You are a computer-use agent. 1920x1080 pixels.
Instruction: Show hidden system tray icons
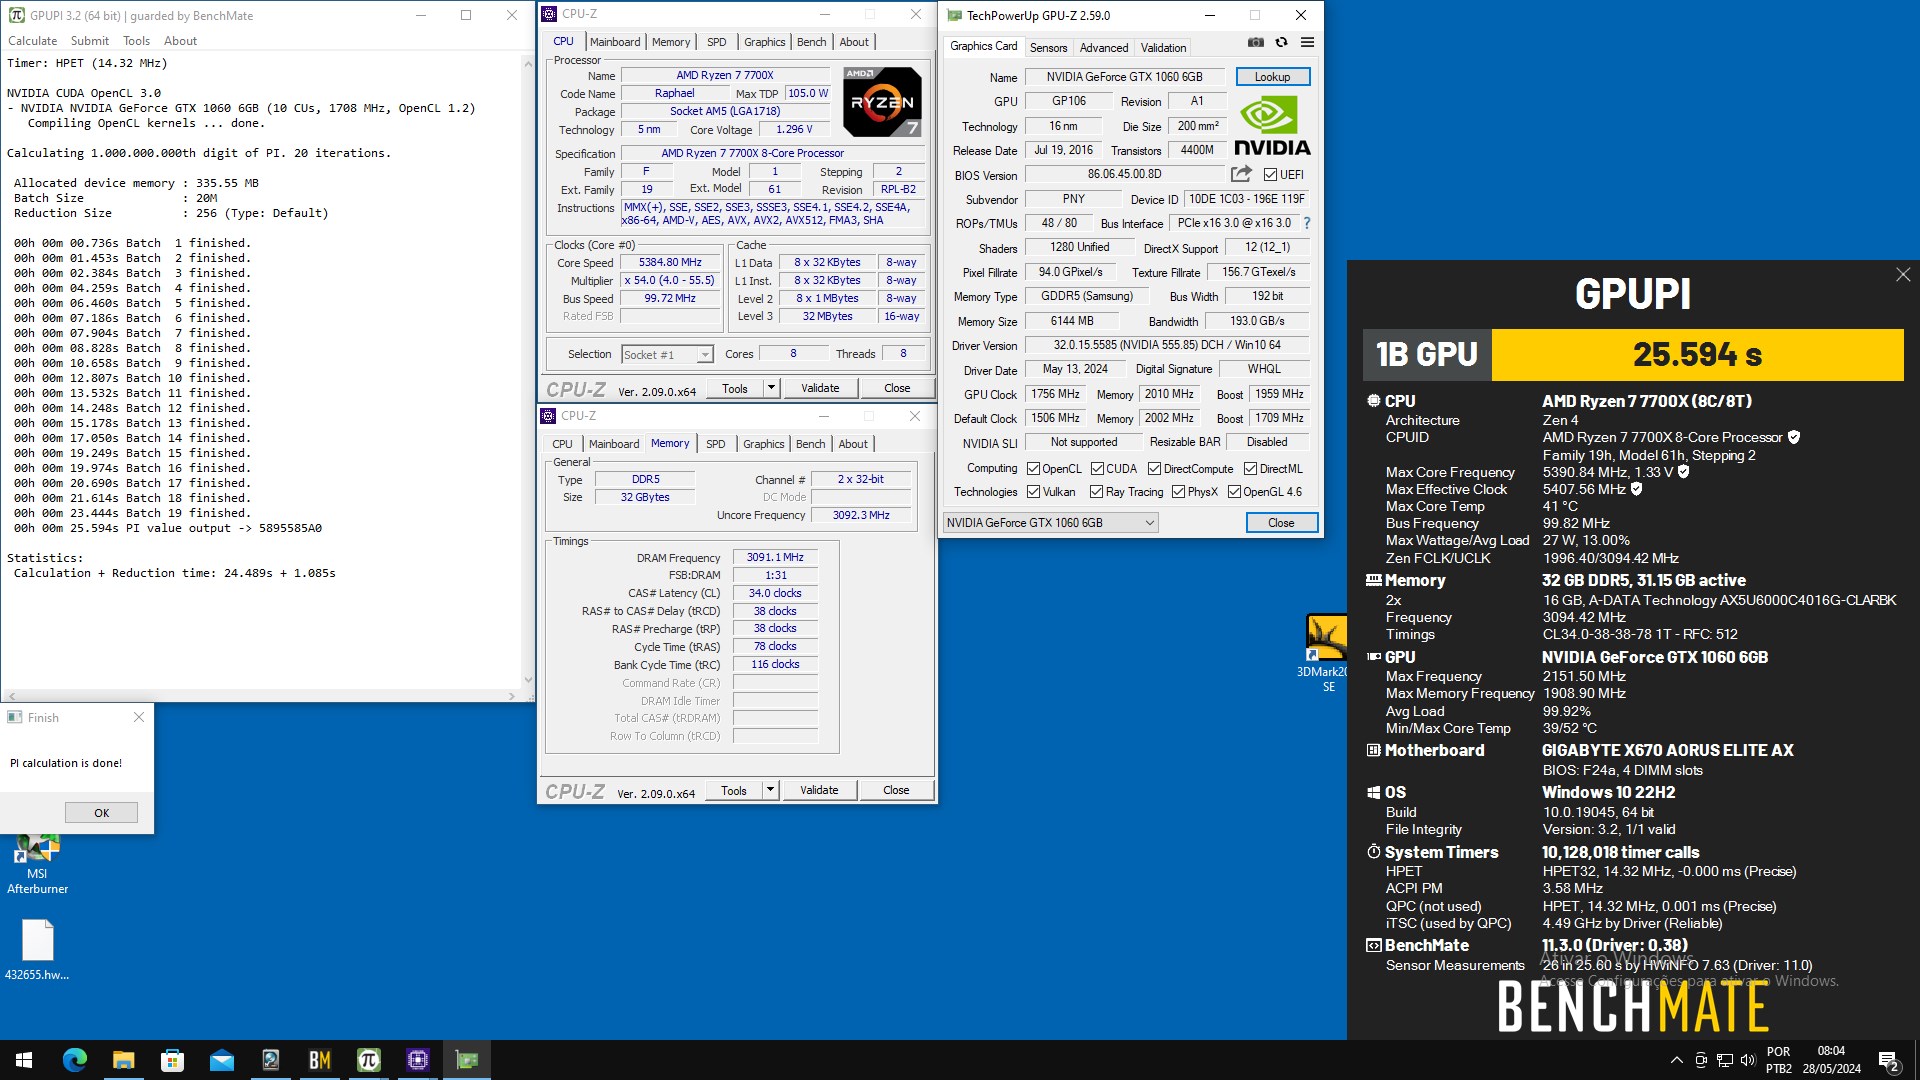(x=1676, y=1060)
